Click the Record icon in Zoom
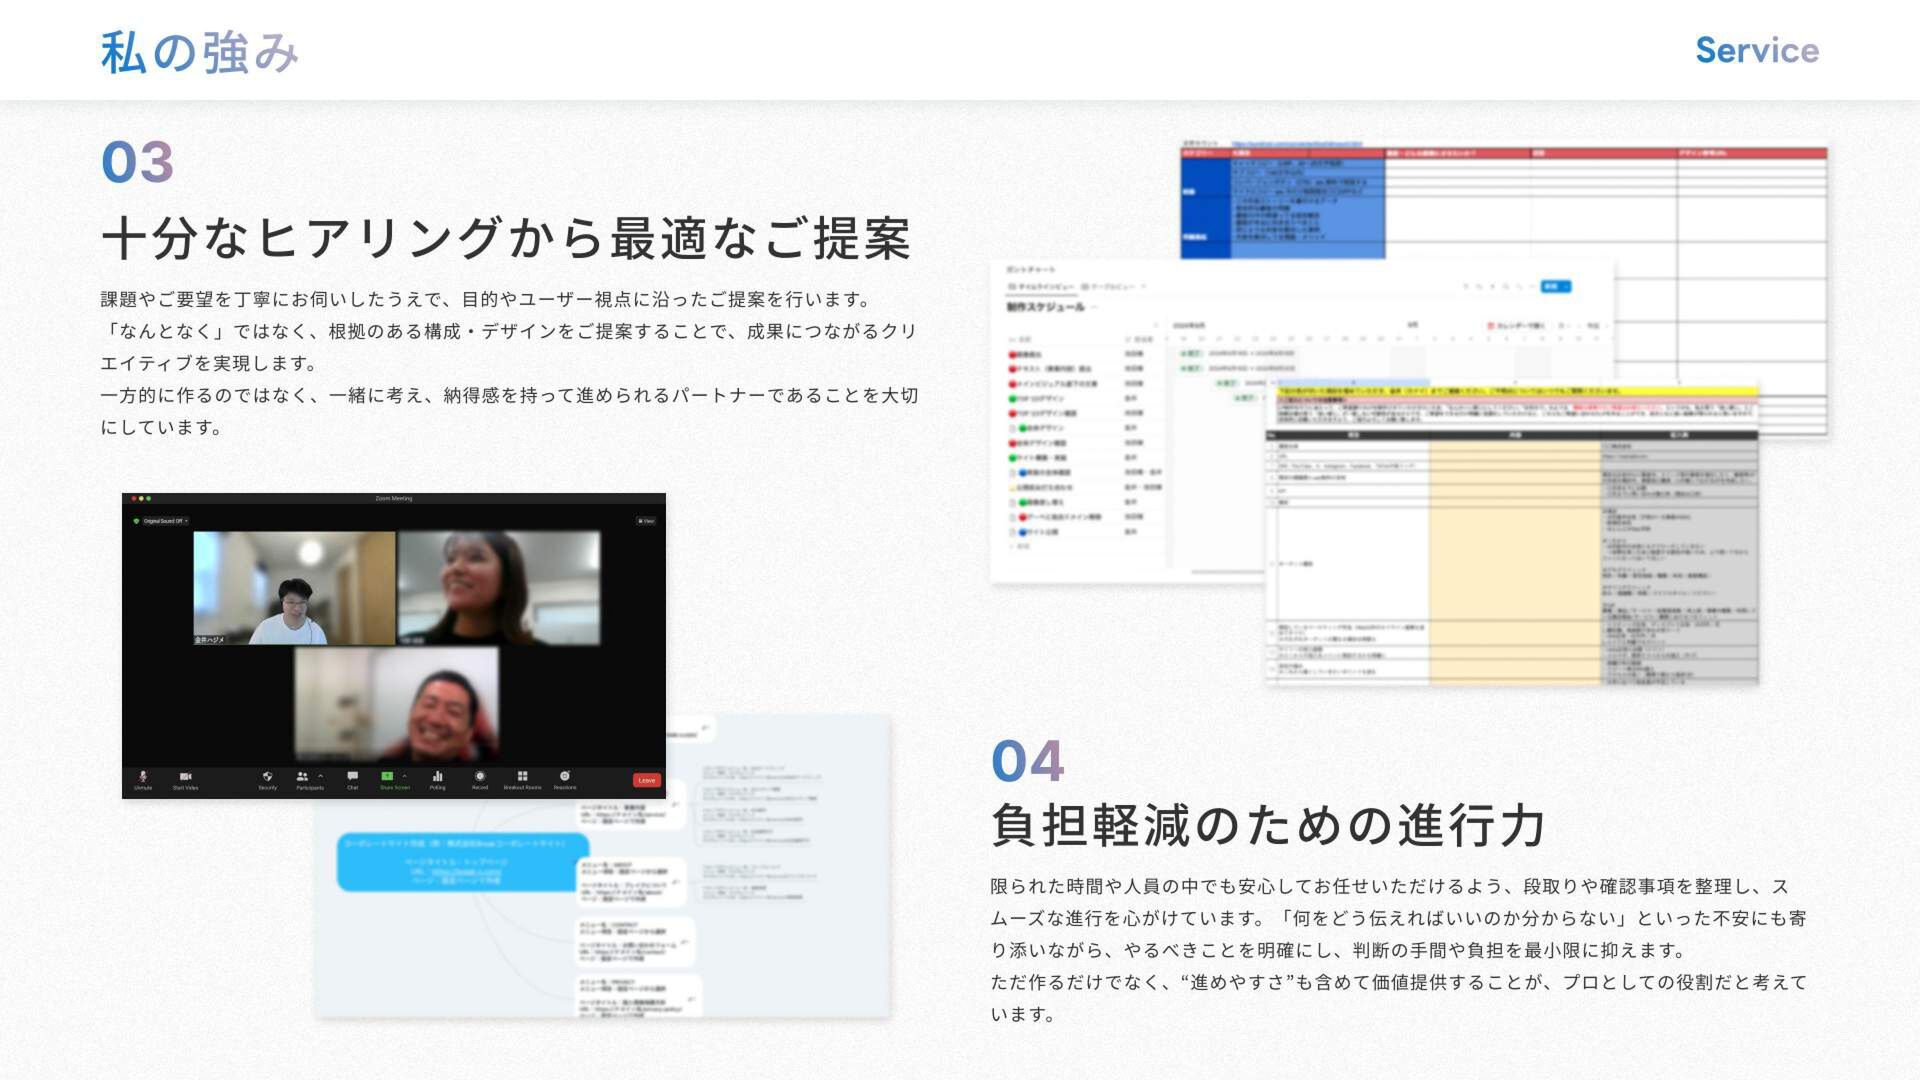Image resolution: width=1920 pixels, height=1080 pixels. (x=480, y=777)
